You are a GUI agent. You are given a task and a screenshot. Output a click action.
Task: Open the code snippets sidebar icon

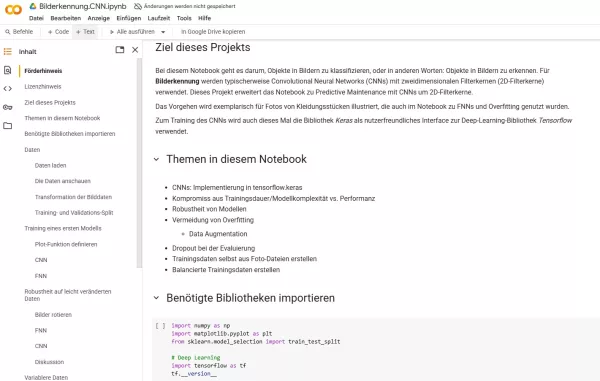pyautogui.click(x=8, y=88)
